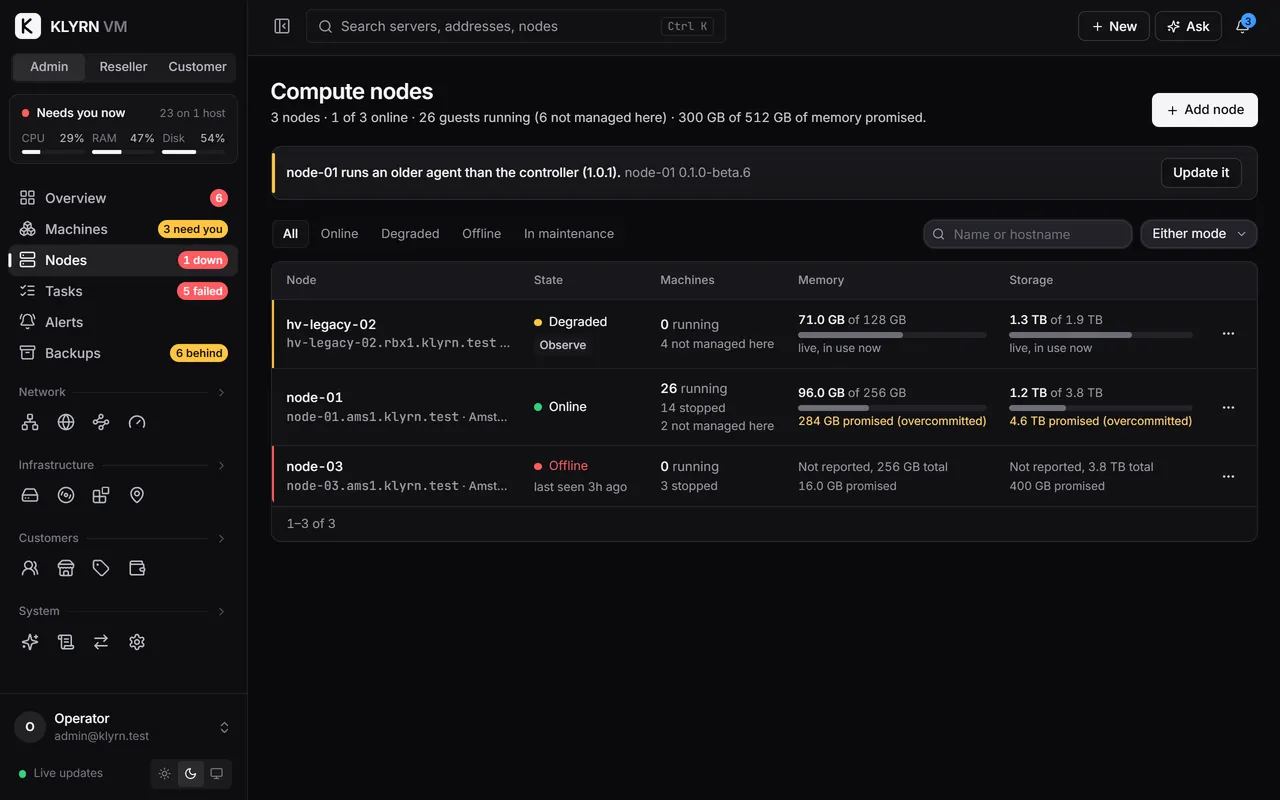1280x800 pixels.
Task: Switch to the Reseller role view
Action: (123, 67)
